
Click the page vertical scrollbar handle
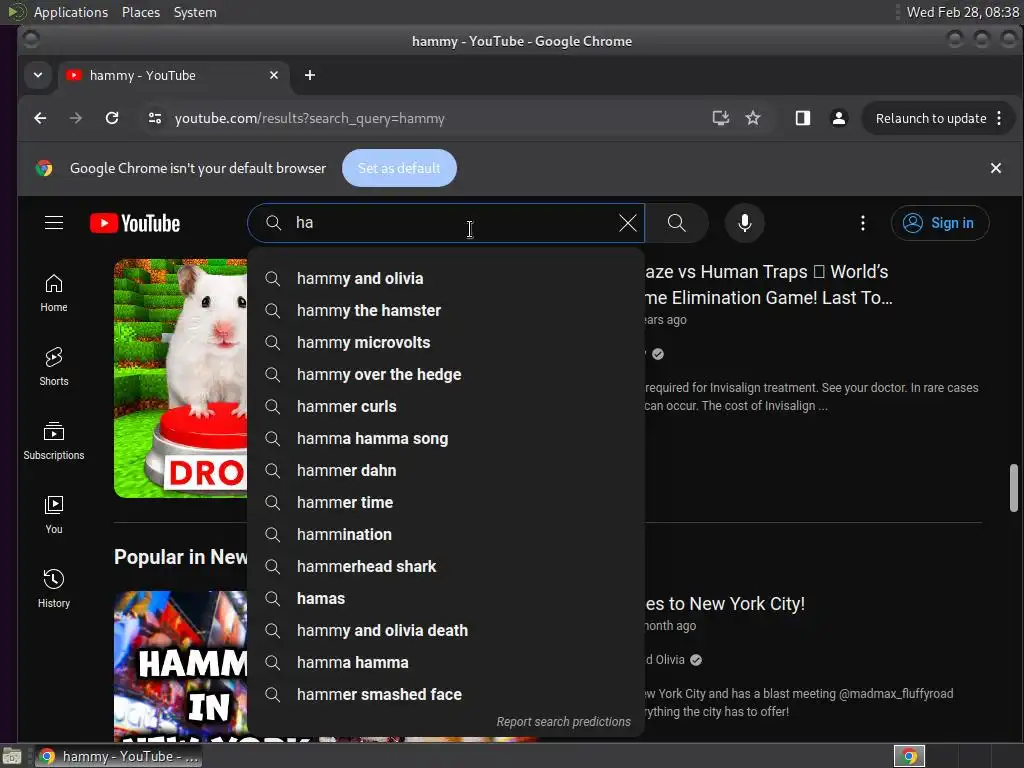pos(1013,488)
